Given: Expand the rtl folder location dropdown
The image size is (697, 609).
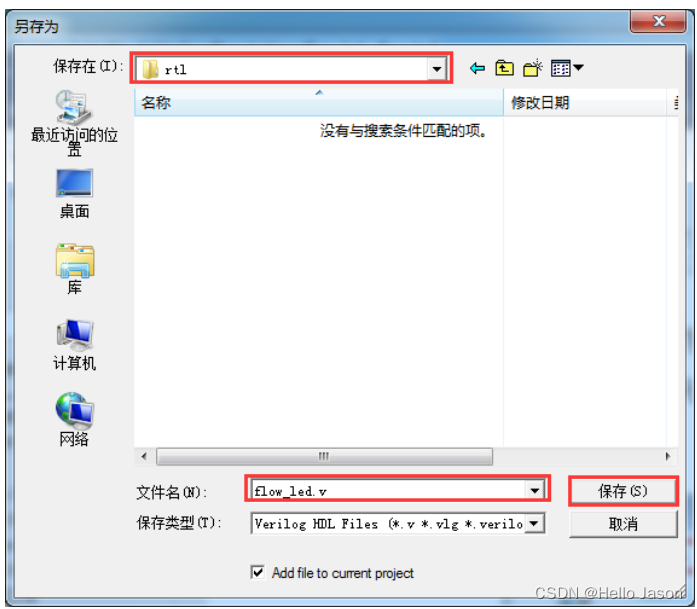Looking at the screenshot, I should pos(437,69).
